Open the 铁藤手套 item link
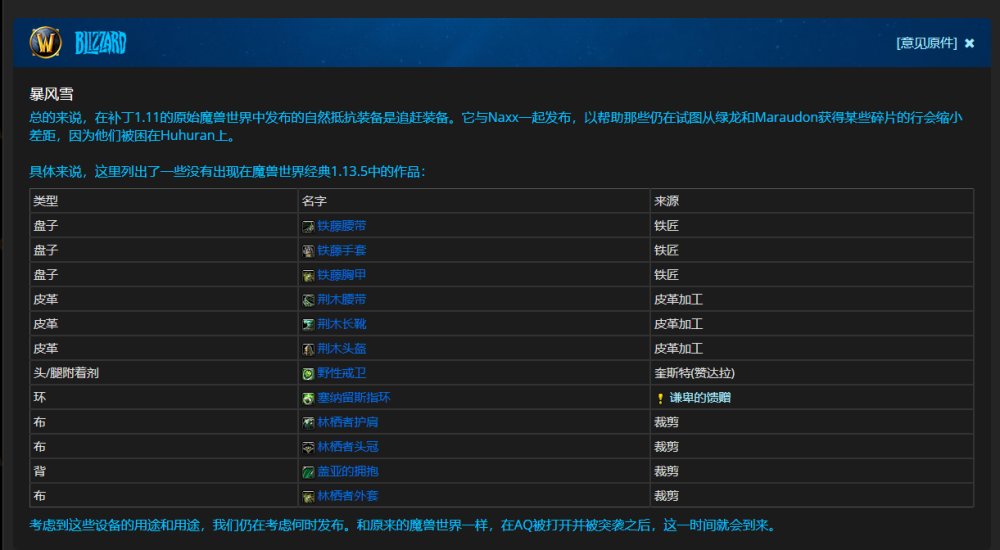 click(342, 250)
